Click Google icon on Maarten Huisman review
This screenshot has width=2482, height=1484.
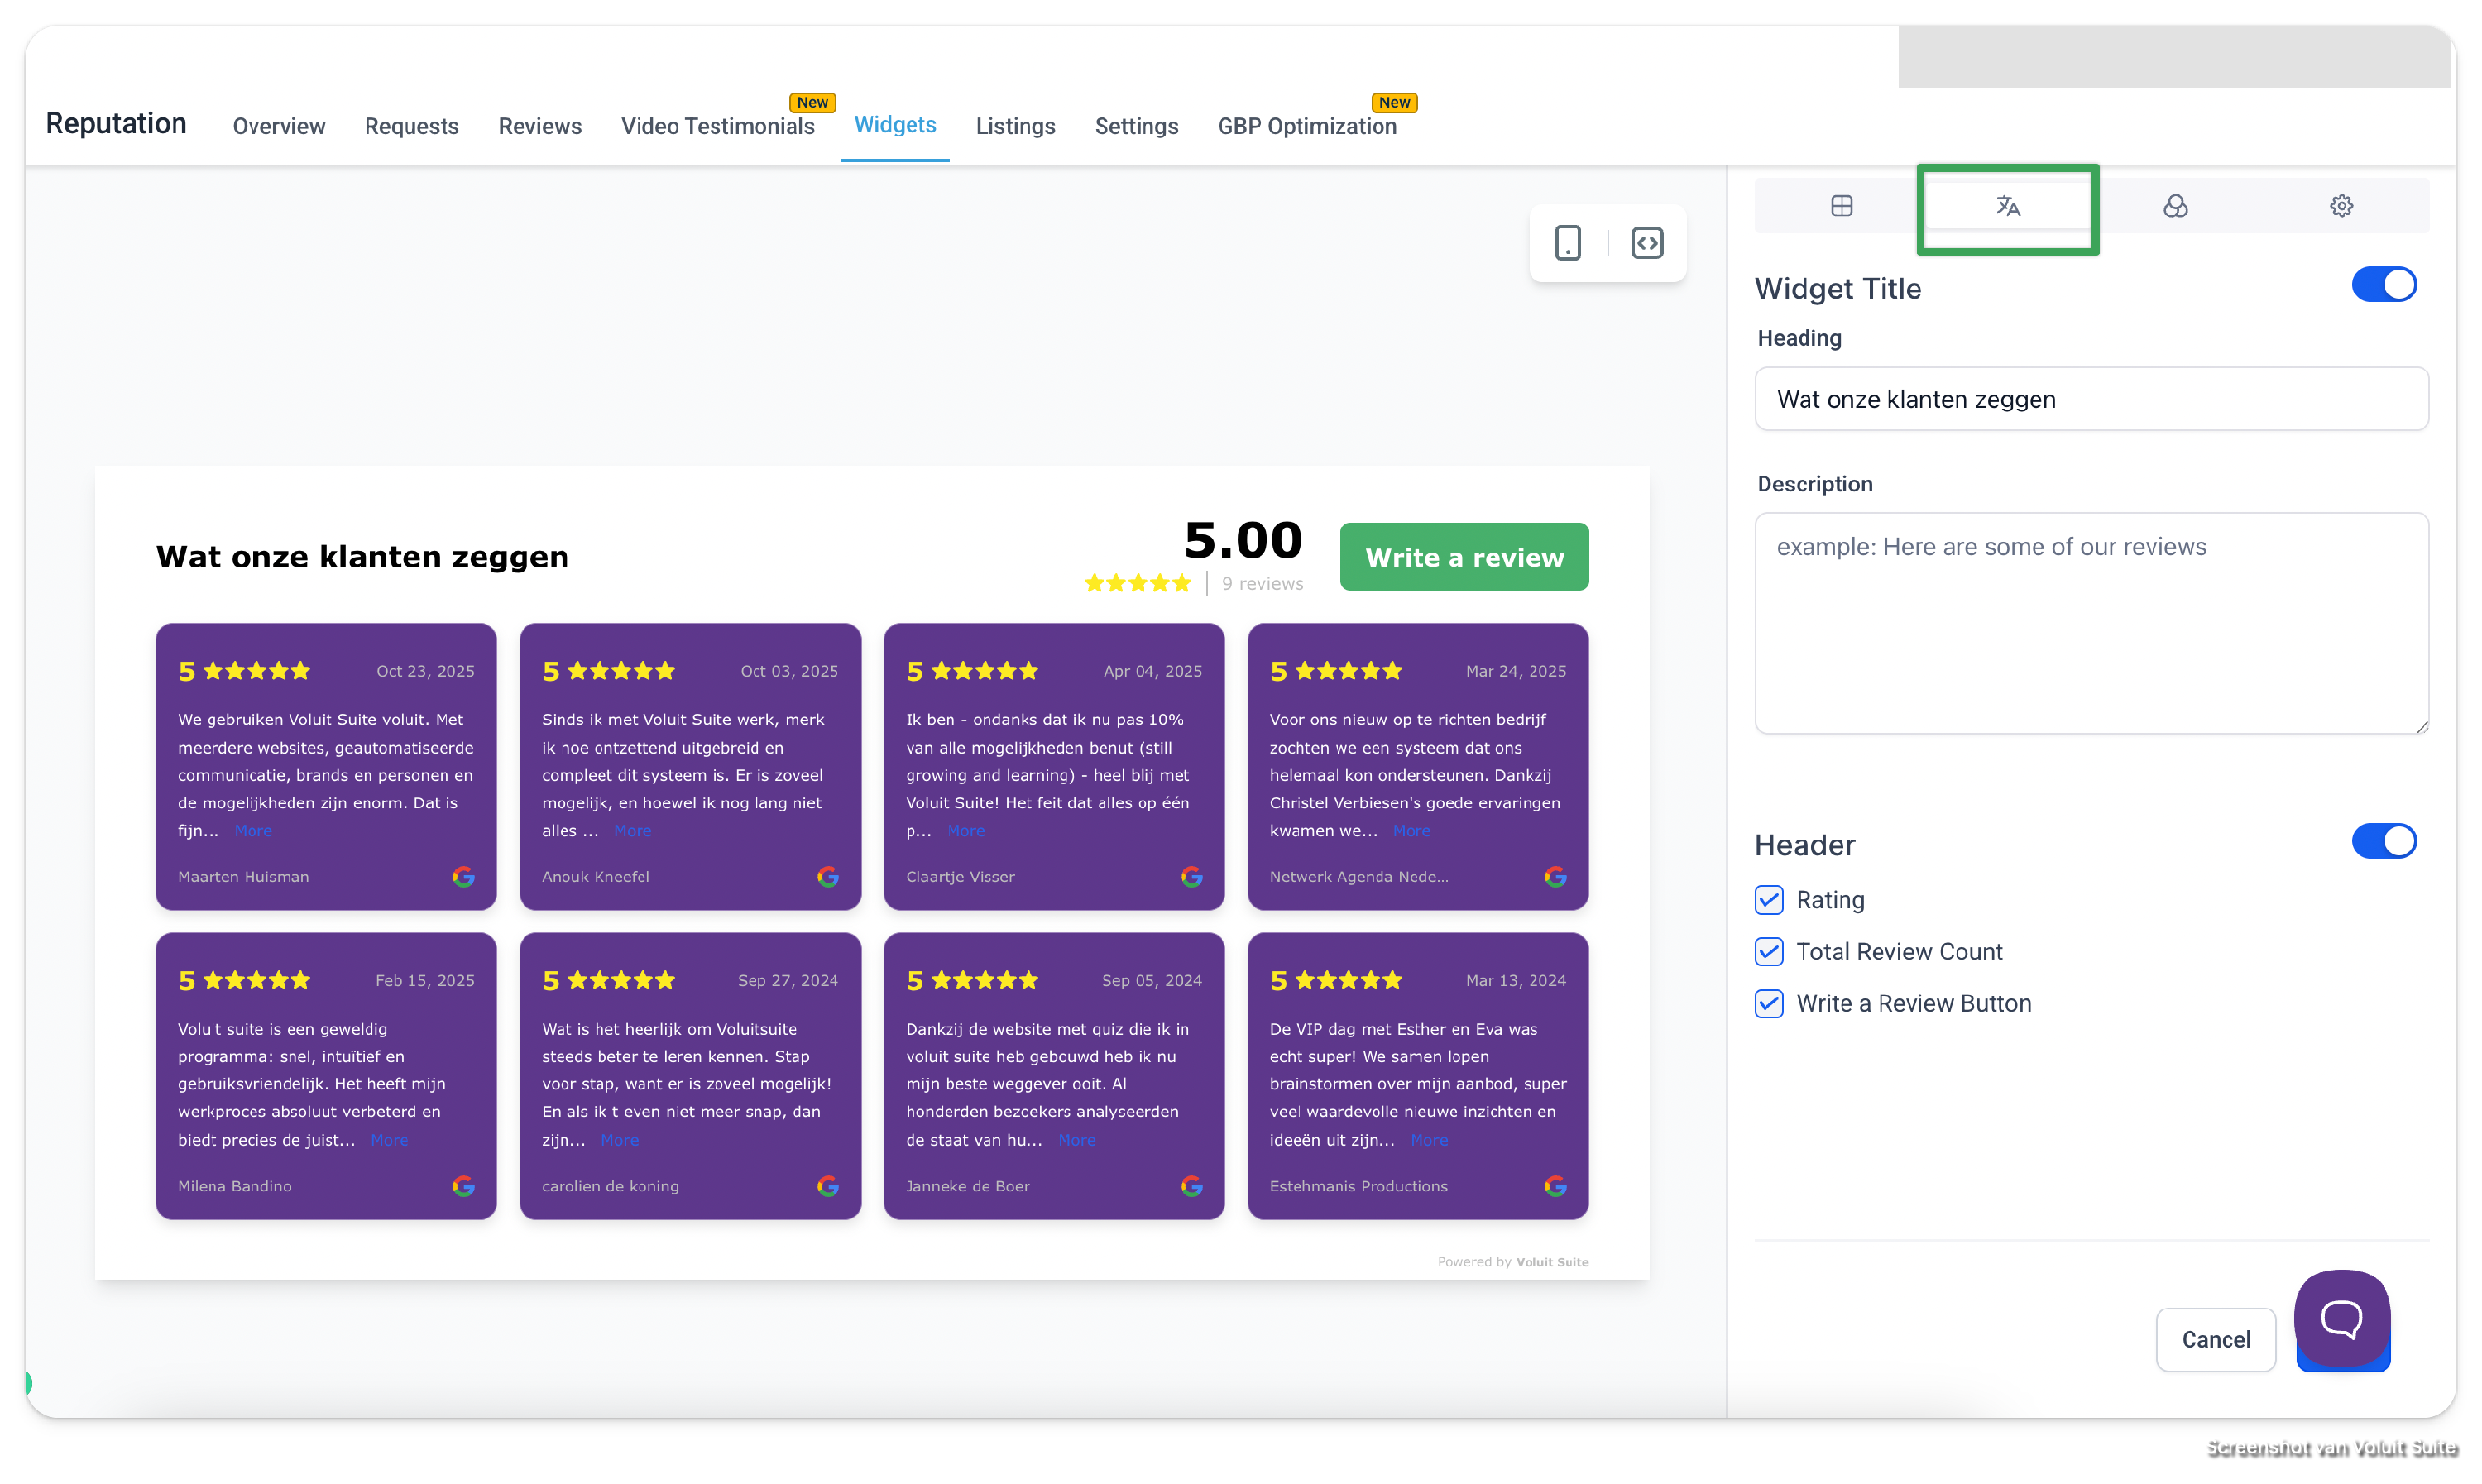[463, 877]
